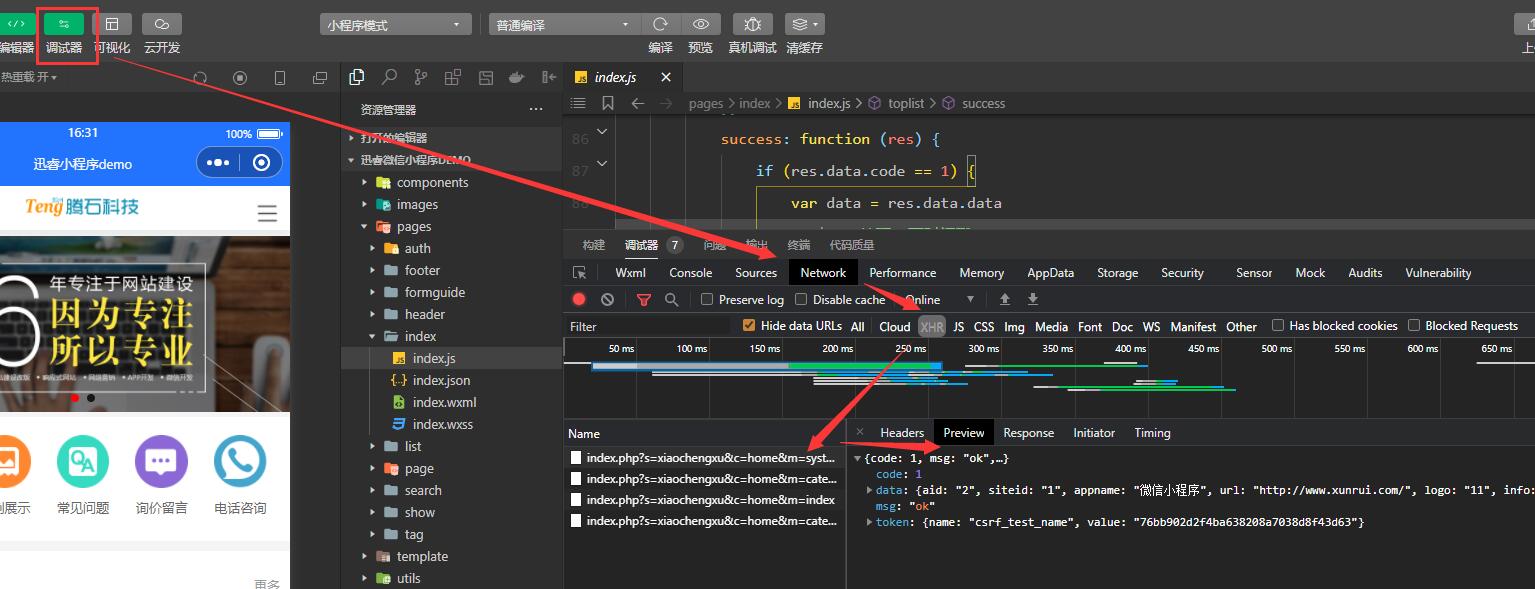1535x589 pixels.
Task: Switch to the Console tab
Action: click(x=691, y=272)
